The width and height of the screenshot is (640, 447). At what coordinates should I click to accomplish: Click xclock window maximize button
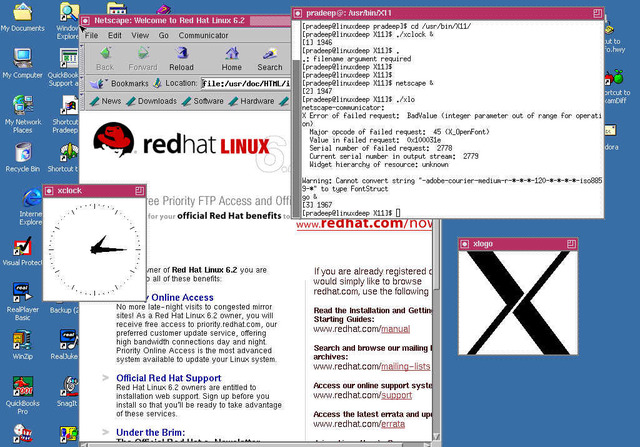[x=140, y=191]
